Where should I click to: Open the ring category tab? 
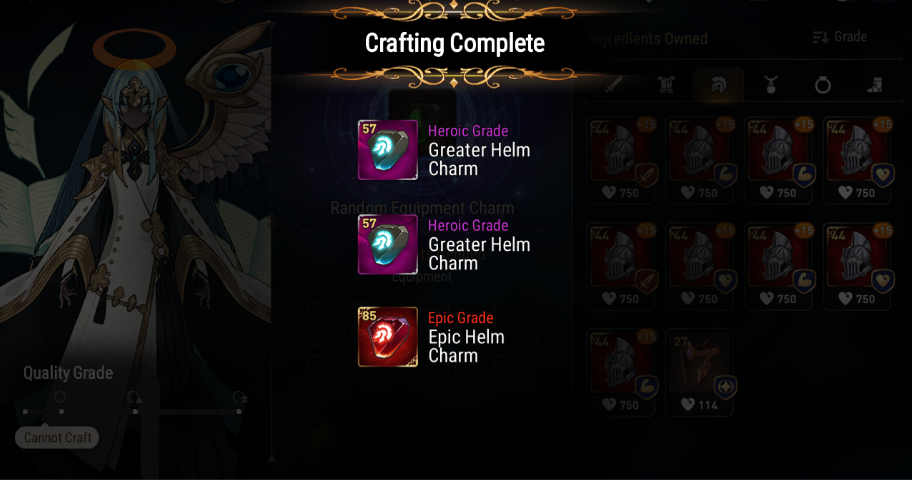point(822,86)
